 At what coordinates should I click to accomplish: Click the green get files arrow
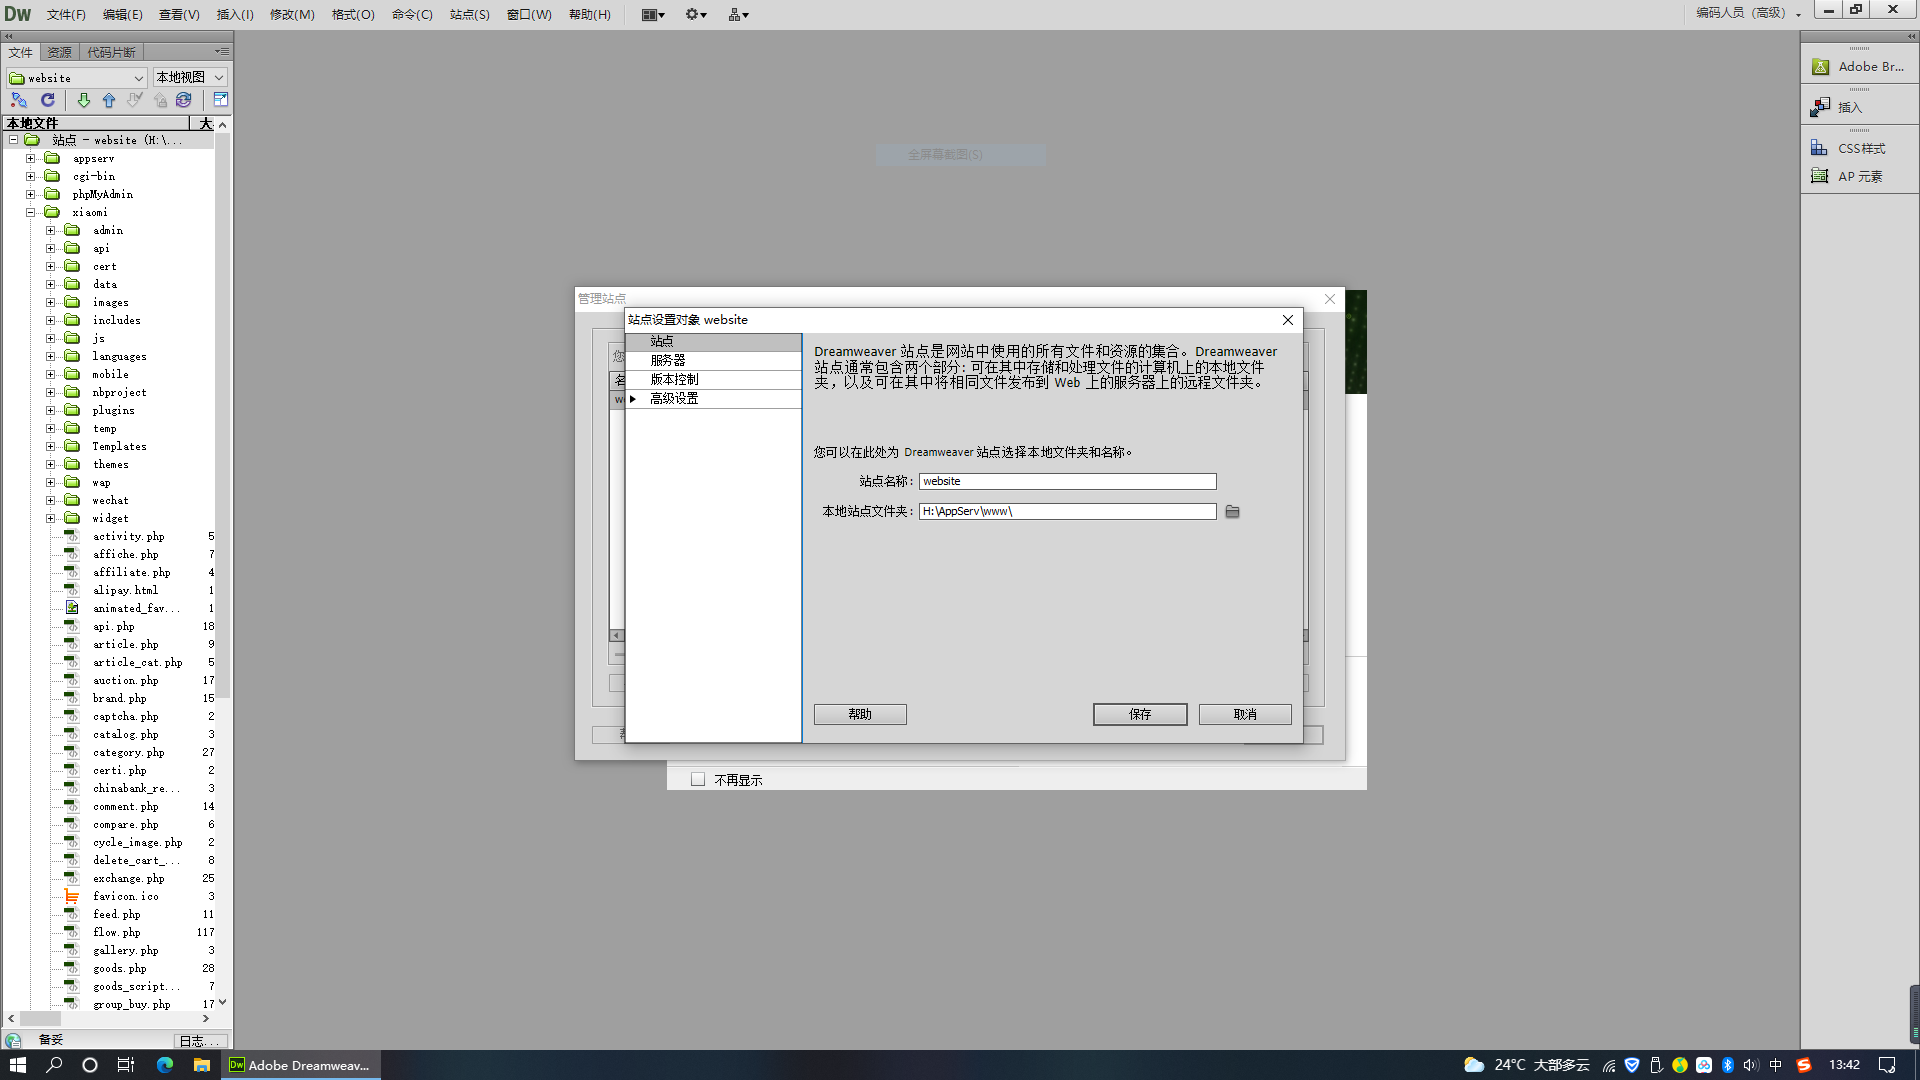pos(84,100)
